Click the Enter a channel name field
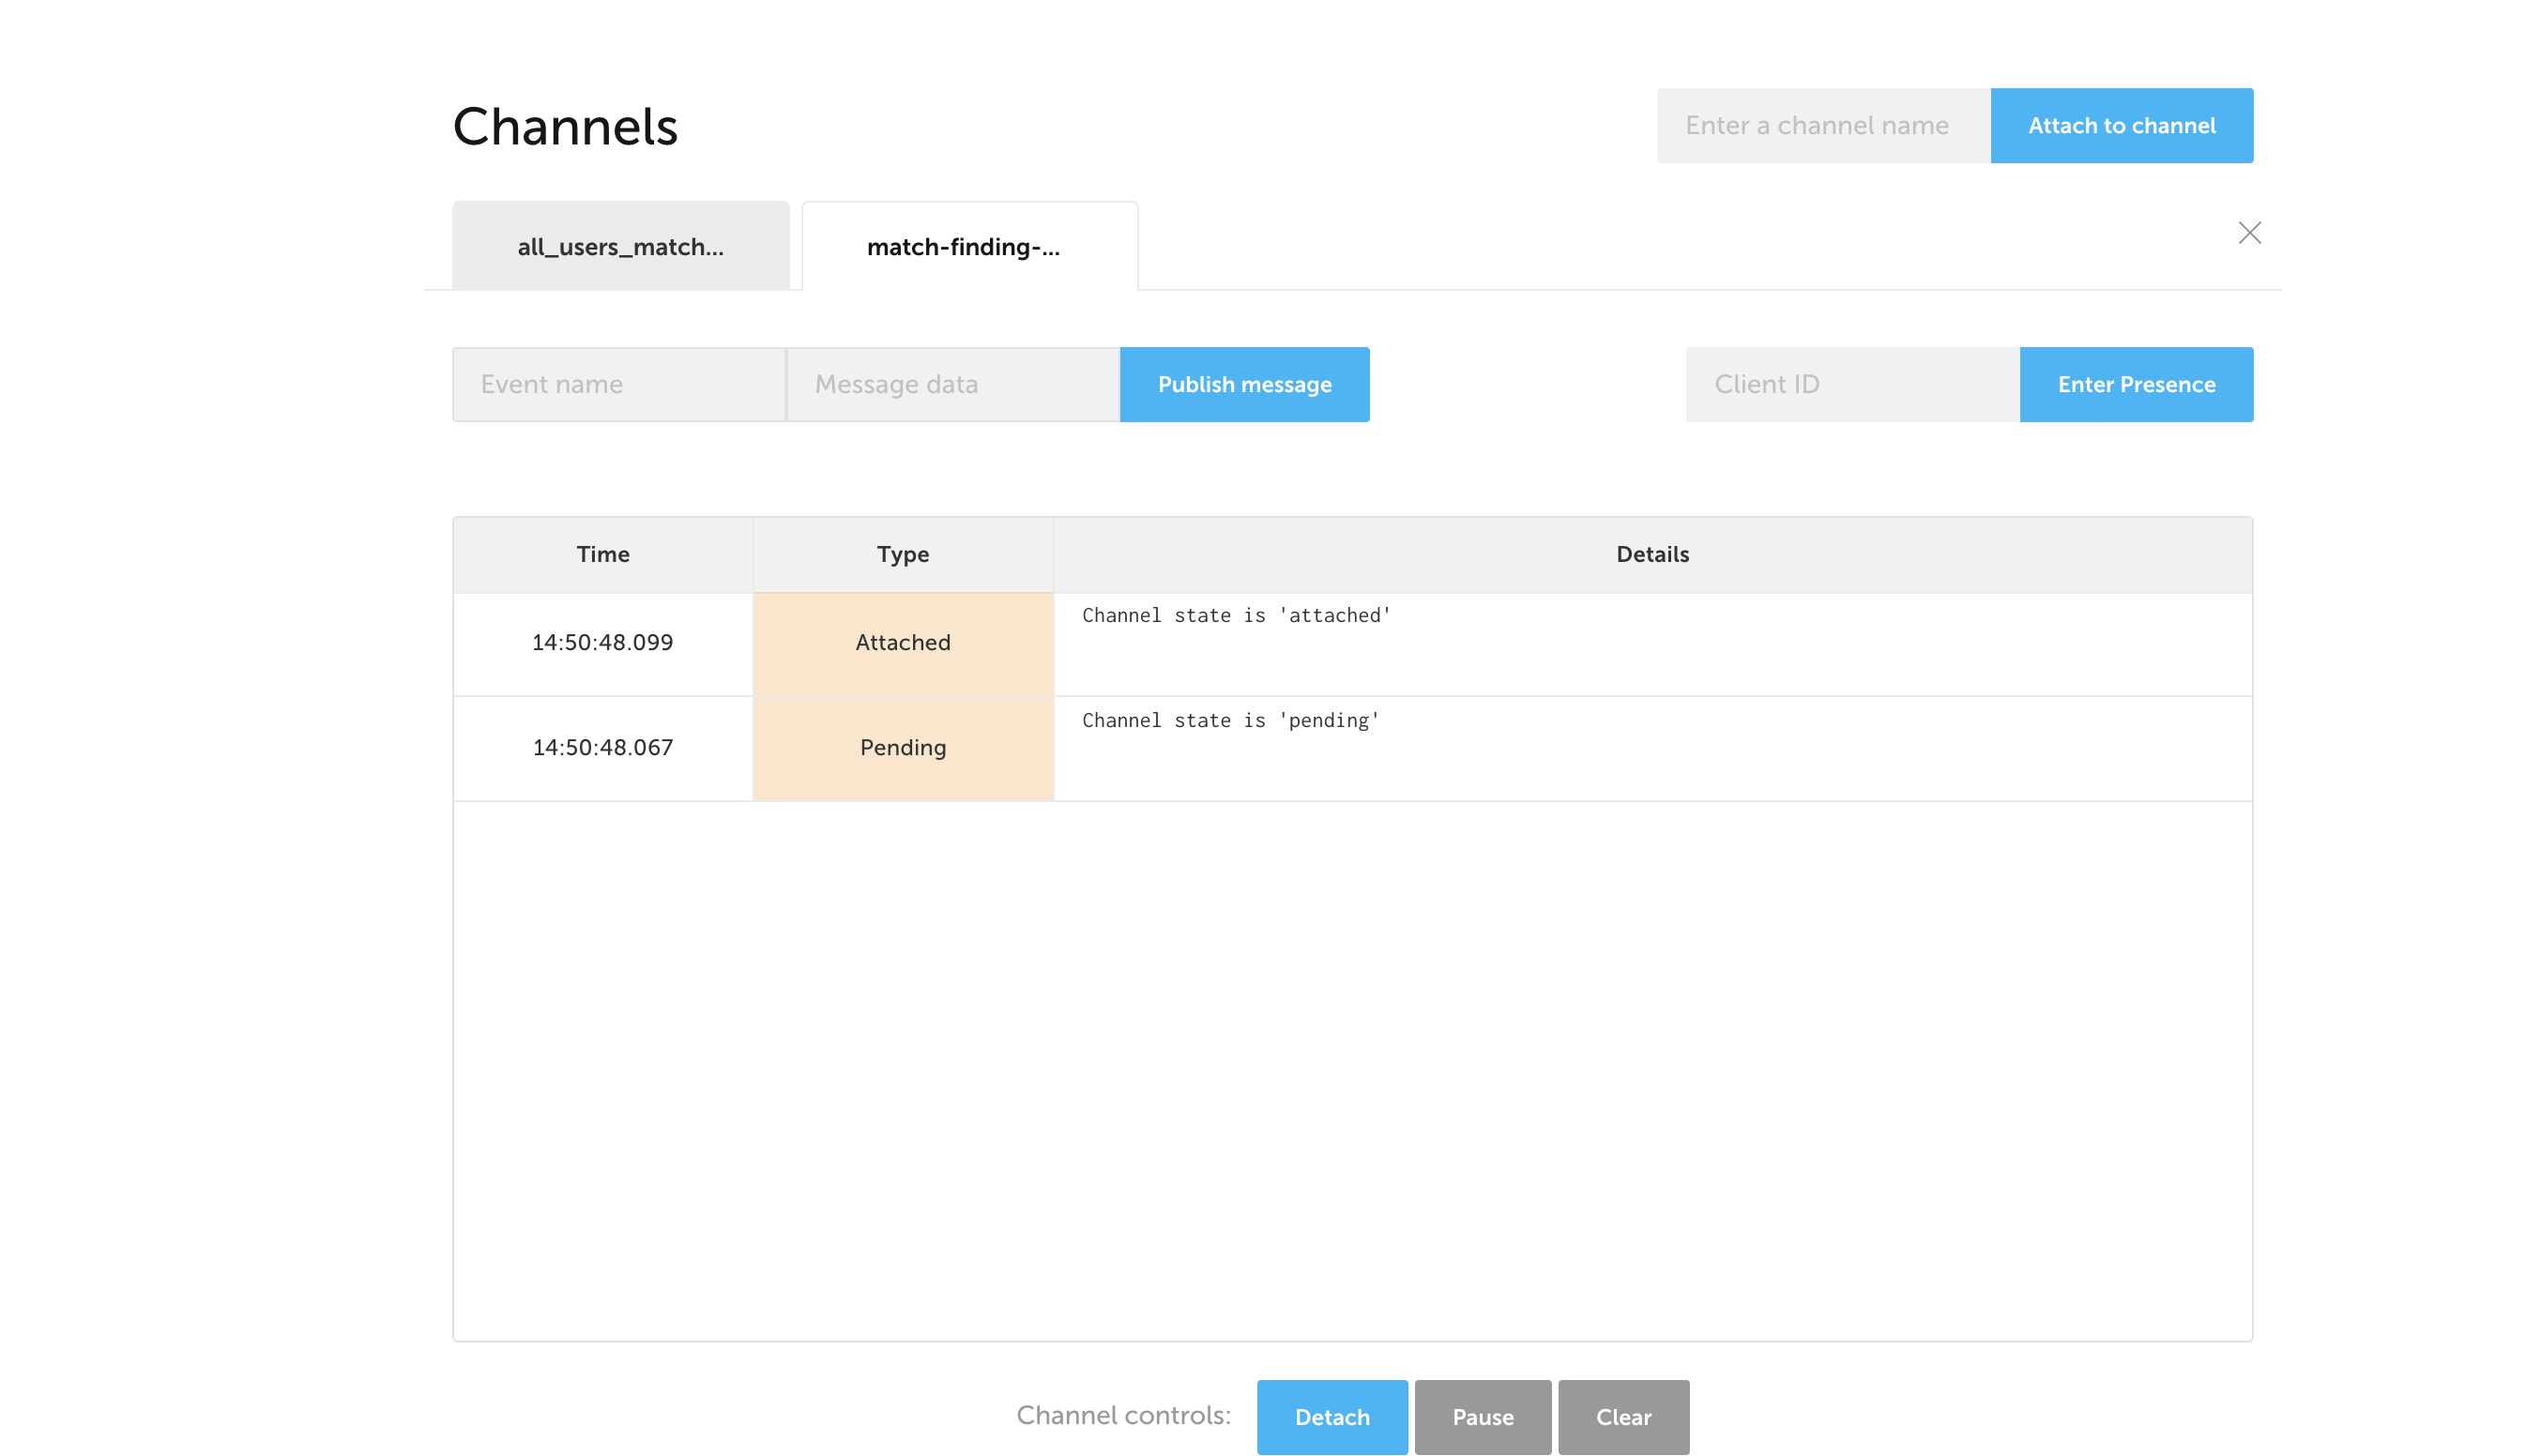The height and width of the screenshot is (1456, 2526). 1822,125
